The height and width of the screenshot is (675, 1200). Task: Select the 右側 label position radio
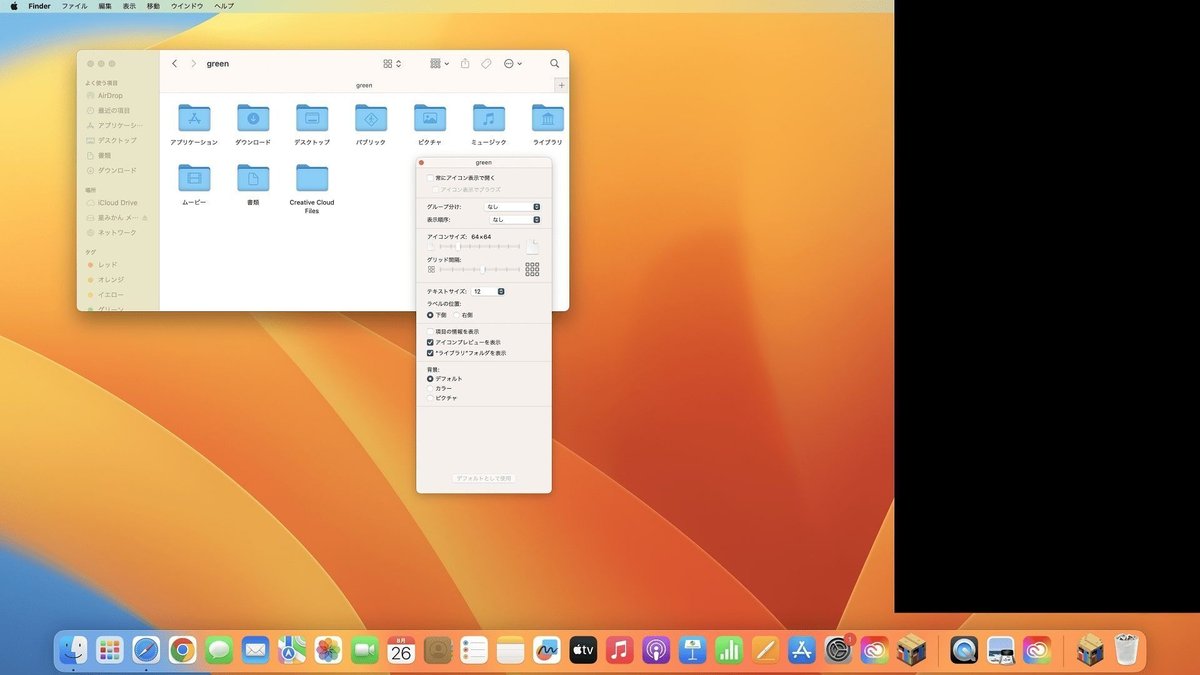click(456, 315)
